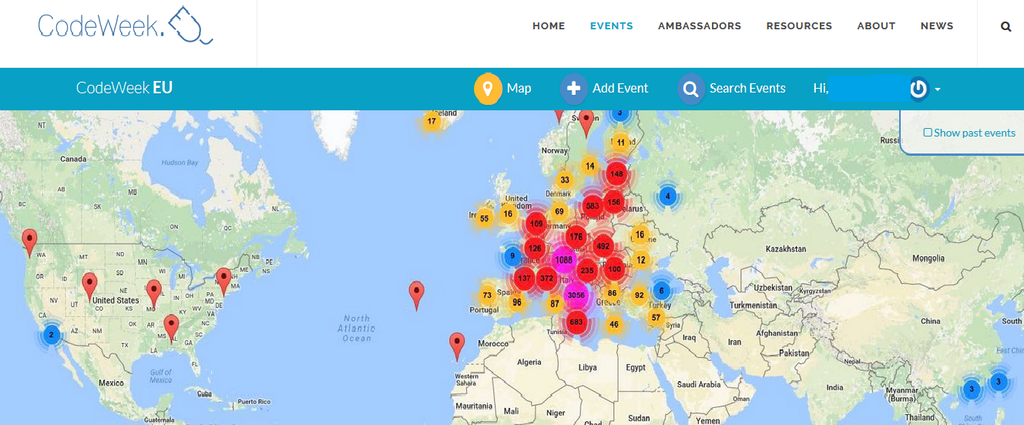Open the Resources navigation link
Screen dimensions: 1024x425
pyautogui.click(x=799, y=26)
